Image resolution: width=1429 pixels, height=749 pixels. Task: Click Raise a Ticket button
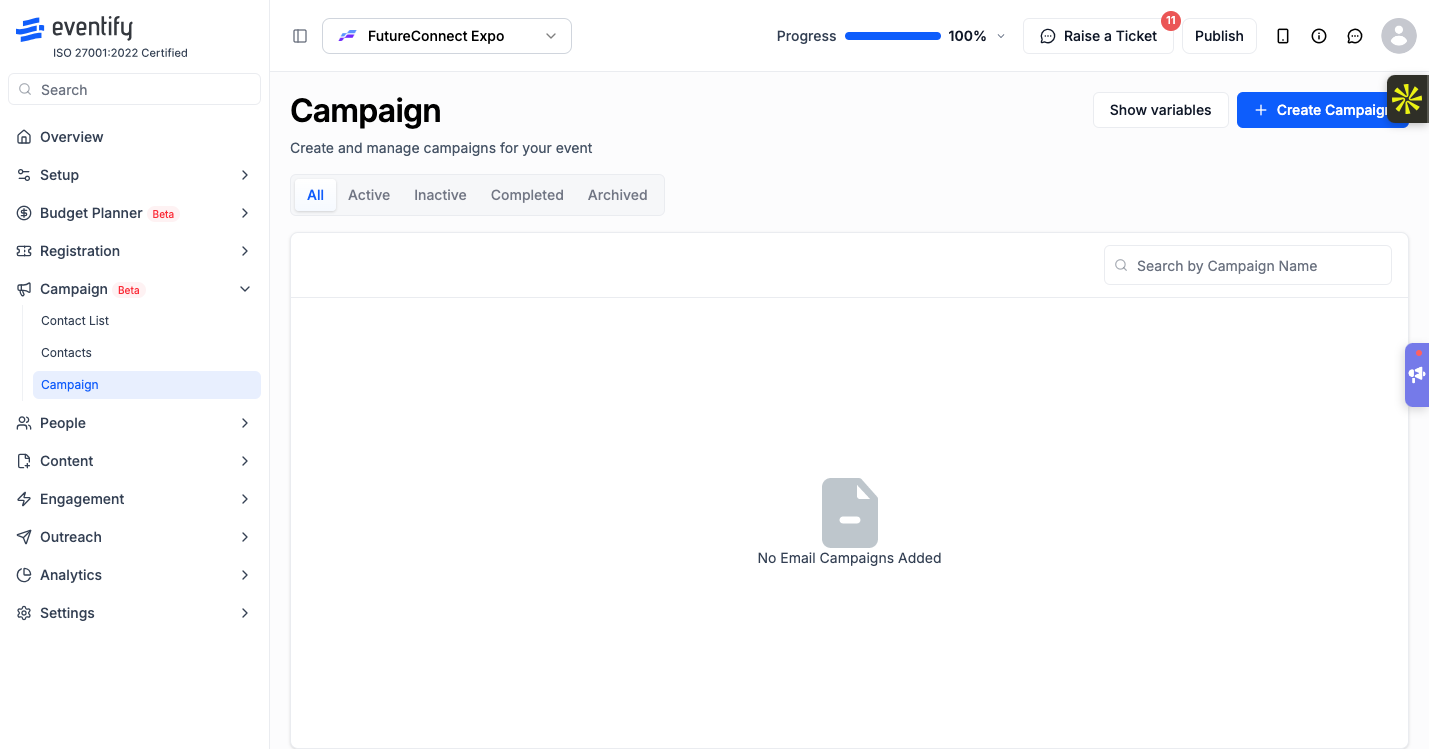(1098, 36)
